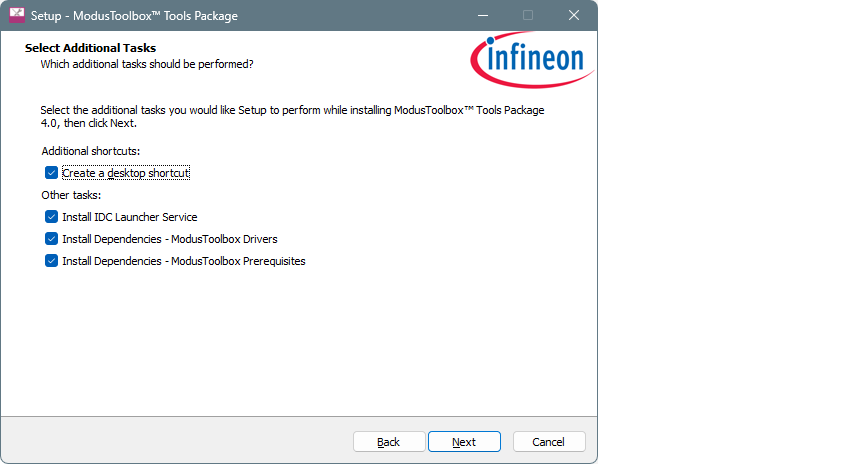
Task: Close the Setup window
Action: click(574, 15)
